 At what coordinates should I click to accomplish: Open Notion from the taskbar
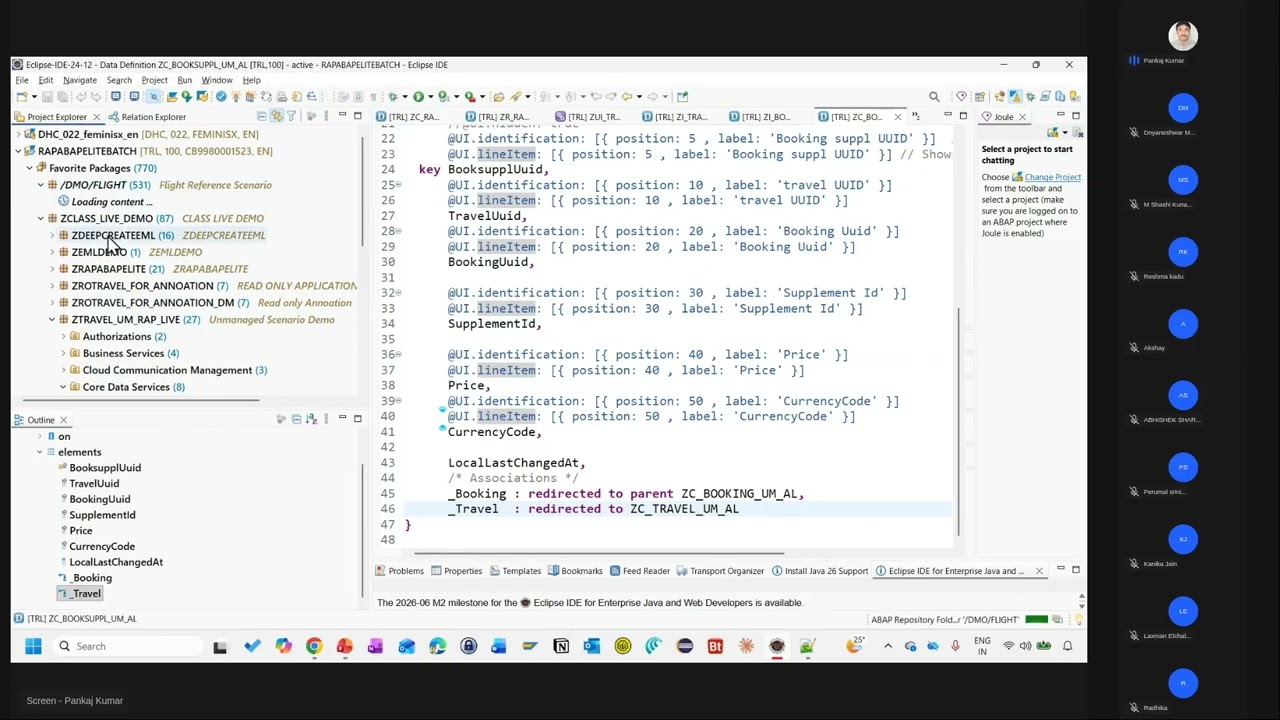tap(561, 646)
